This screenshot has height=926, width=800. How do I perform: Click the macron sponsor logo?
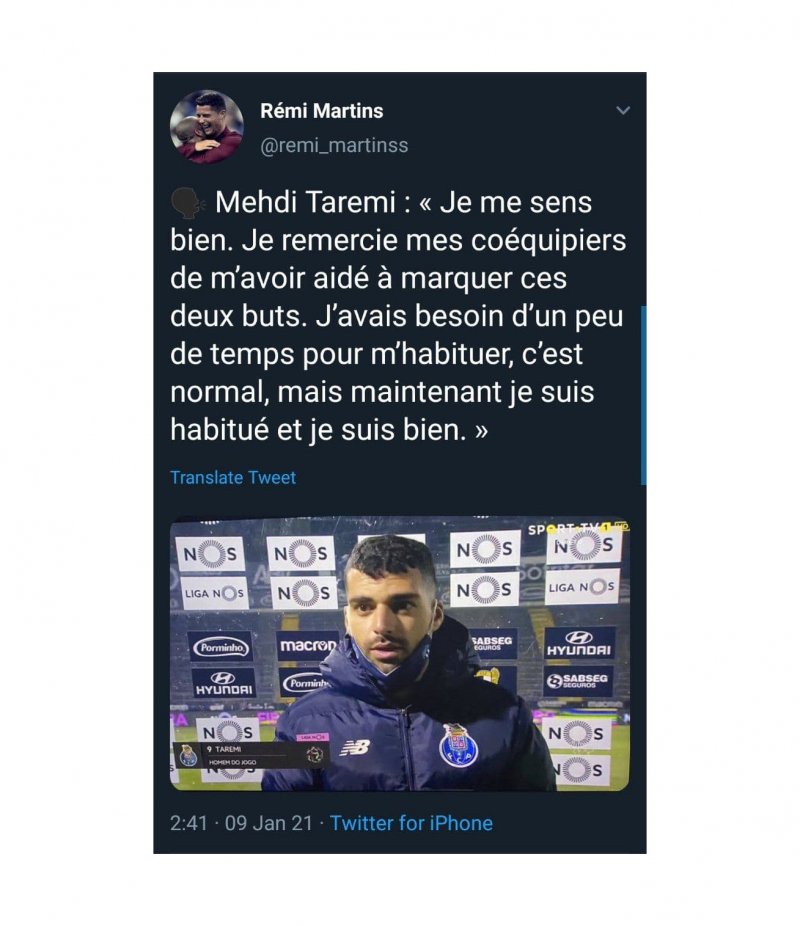tap(307, 645)
